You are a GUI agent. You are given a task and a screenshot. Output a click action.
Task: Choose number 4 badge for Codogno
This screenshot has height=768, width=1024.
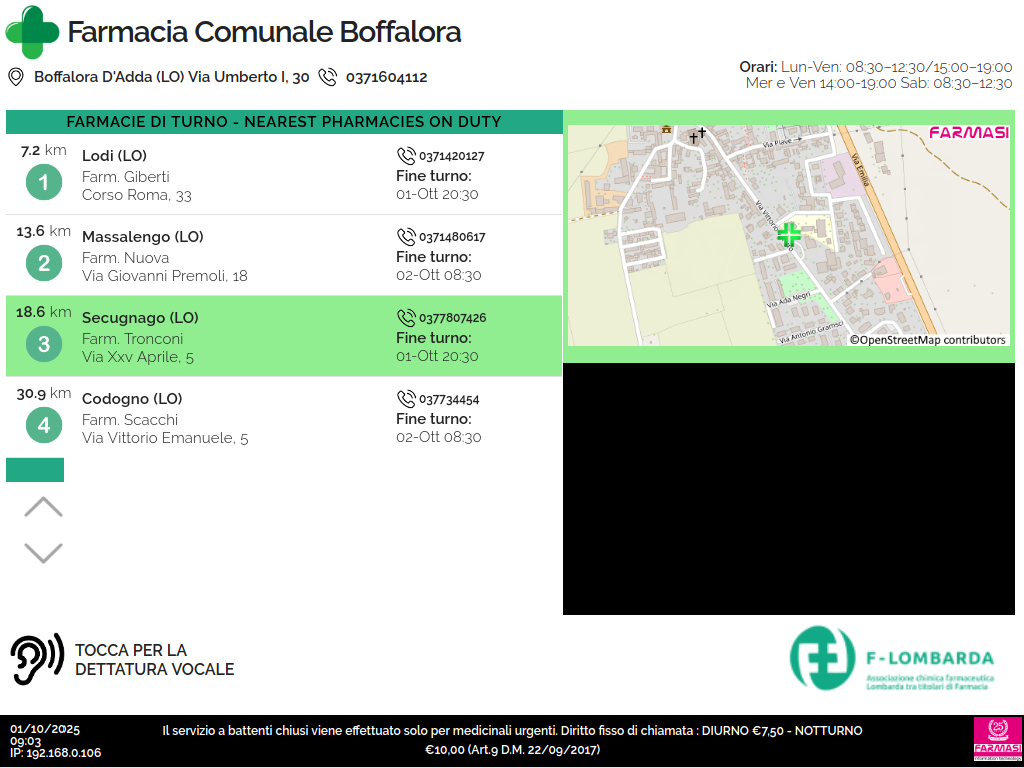(43, 426)
